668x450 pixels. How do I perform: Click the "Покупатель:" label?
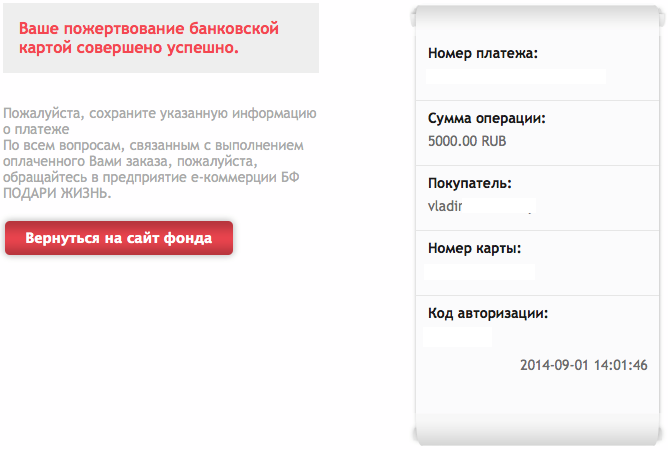pos(469,184)
